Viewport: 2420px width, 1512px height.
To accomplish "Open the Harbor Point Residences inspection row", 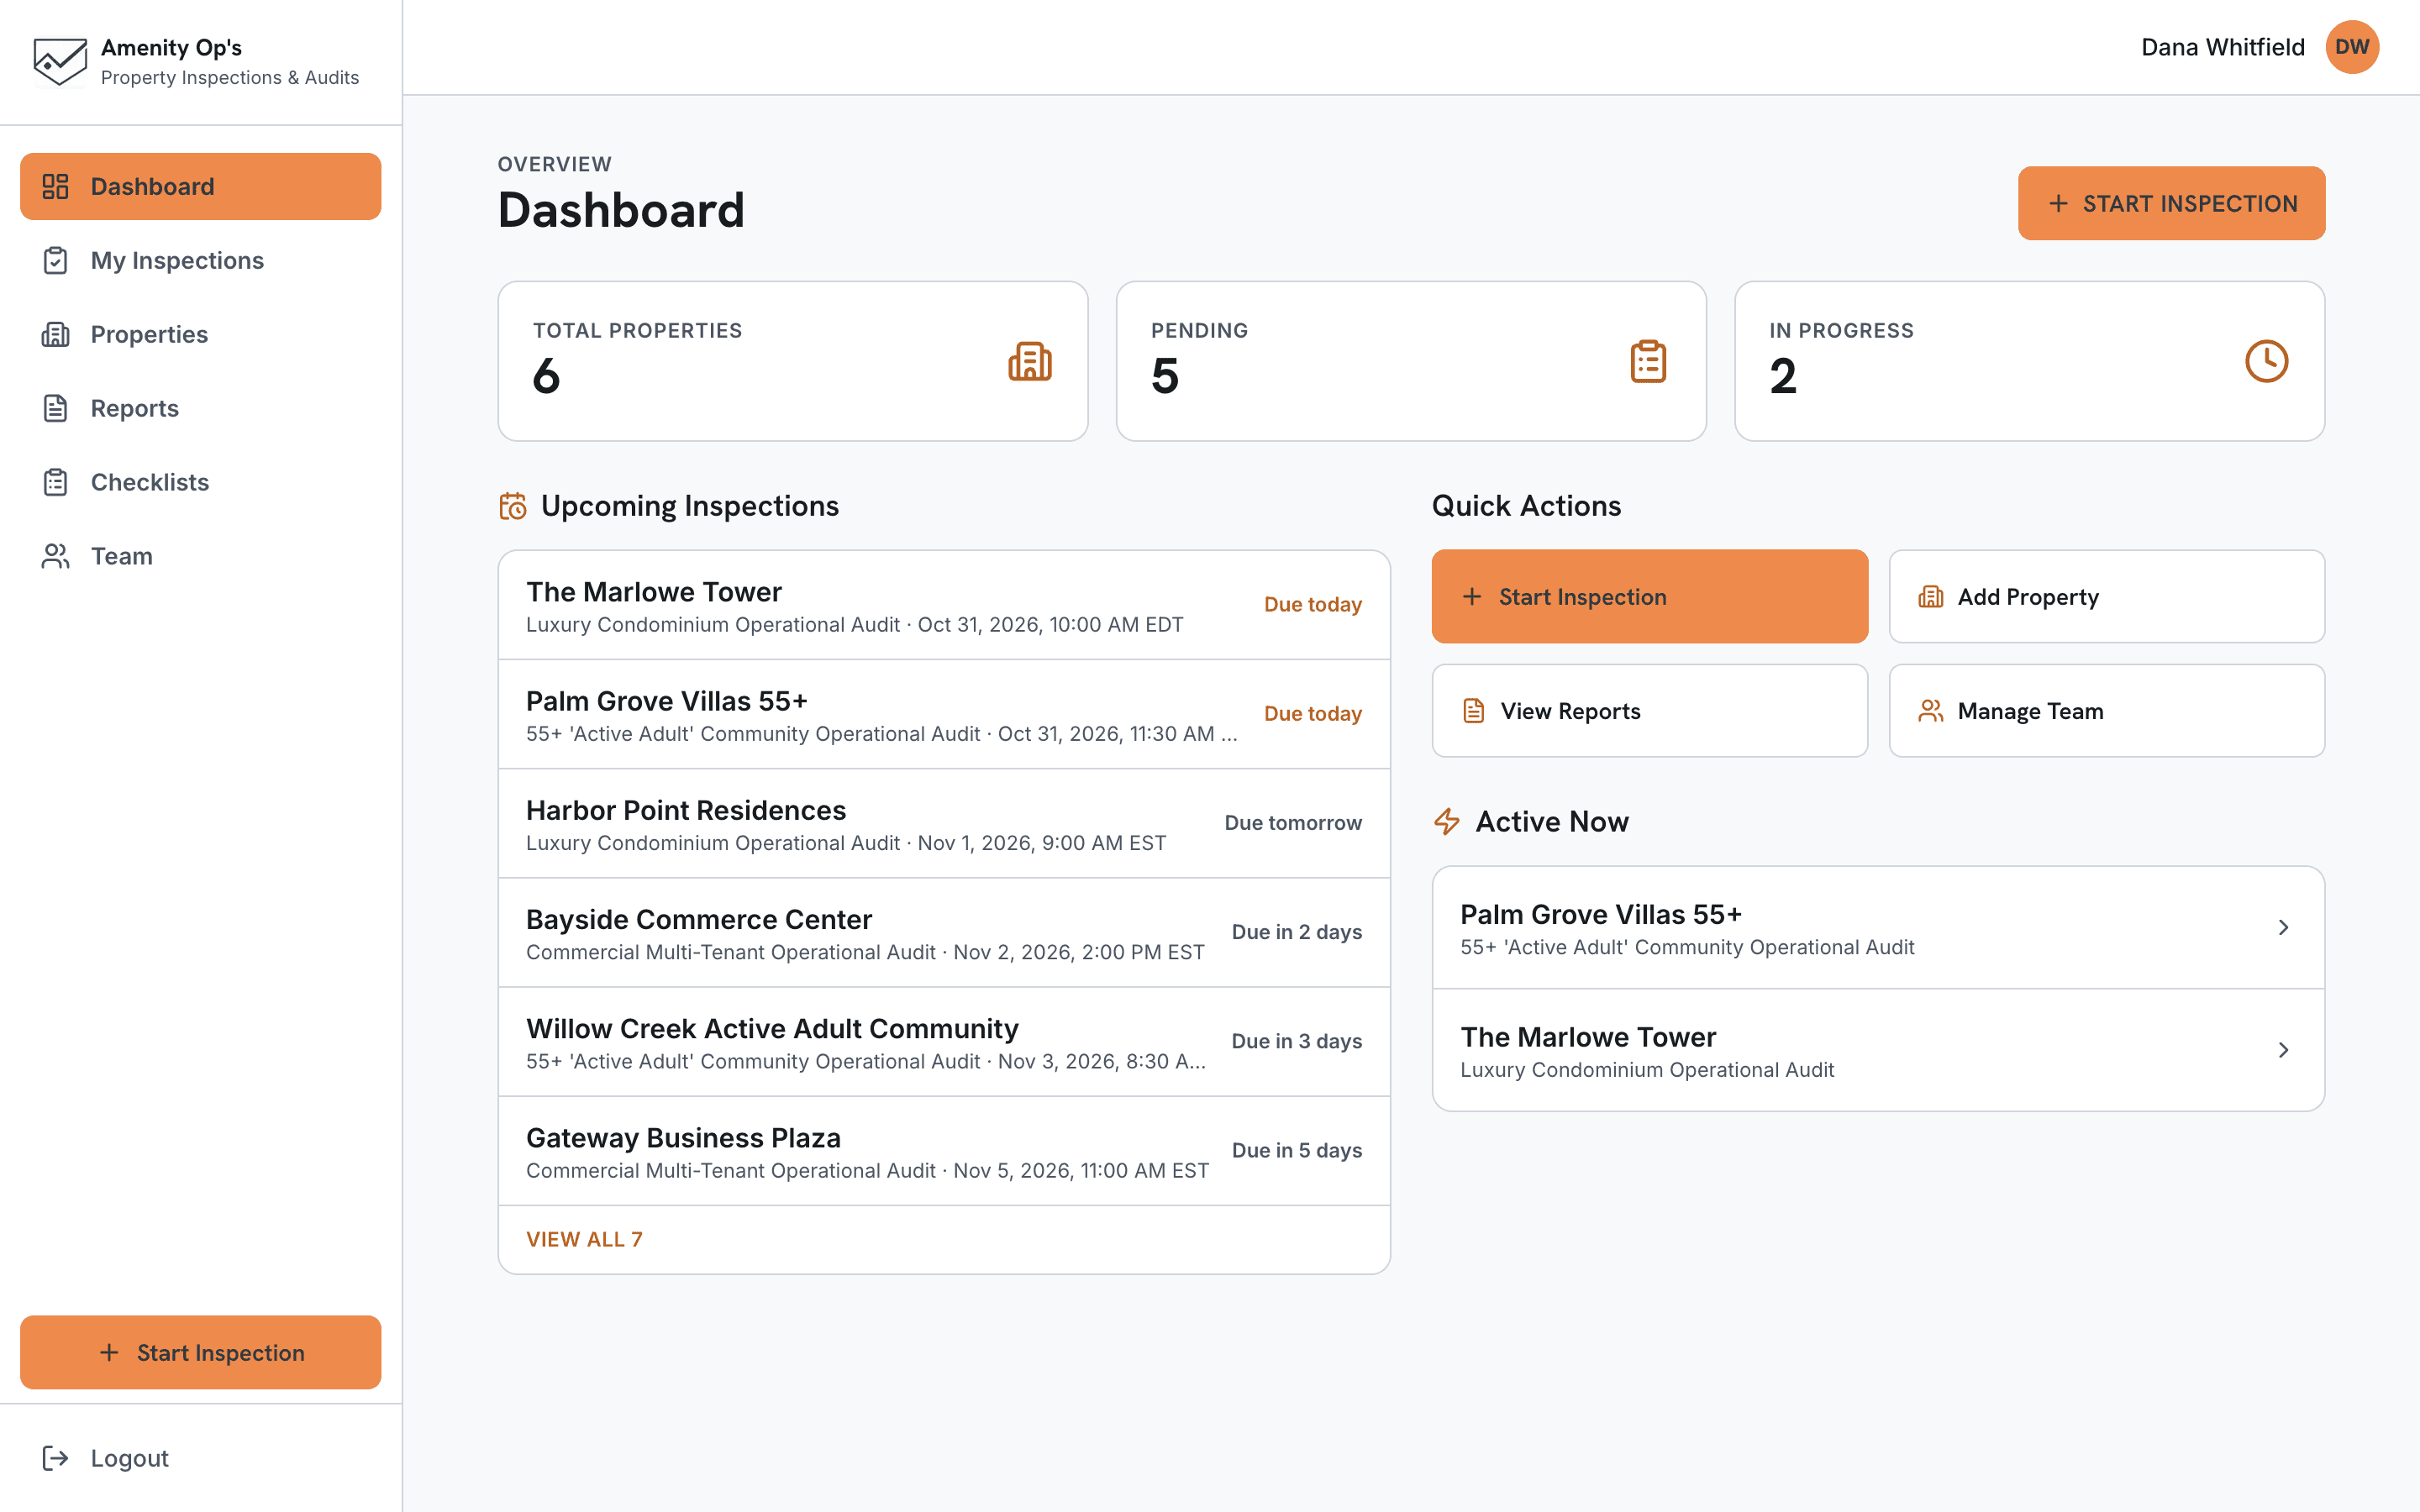I will (x=944, y=824).
